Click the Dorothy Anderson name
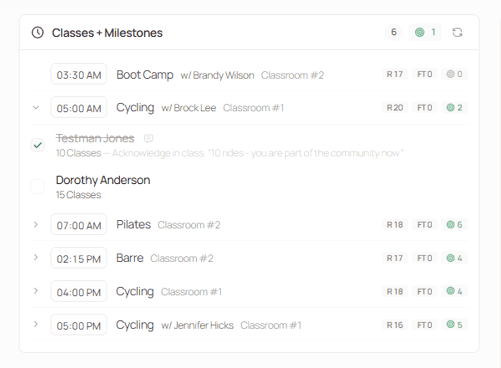Screen dimensions: 501x368 (103, 180)
